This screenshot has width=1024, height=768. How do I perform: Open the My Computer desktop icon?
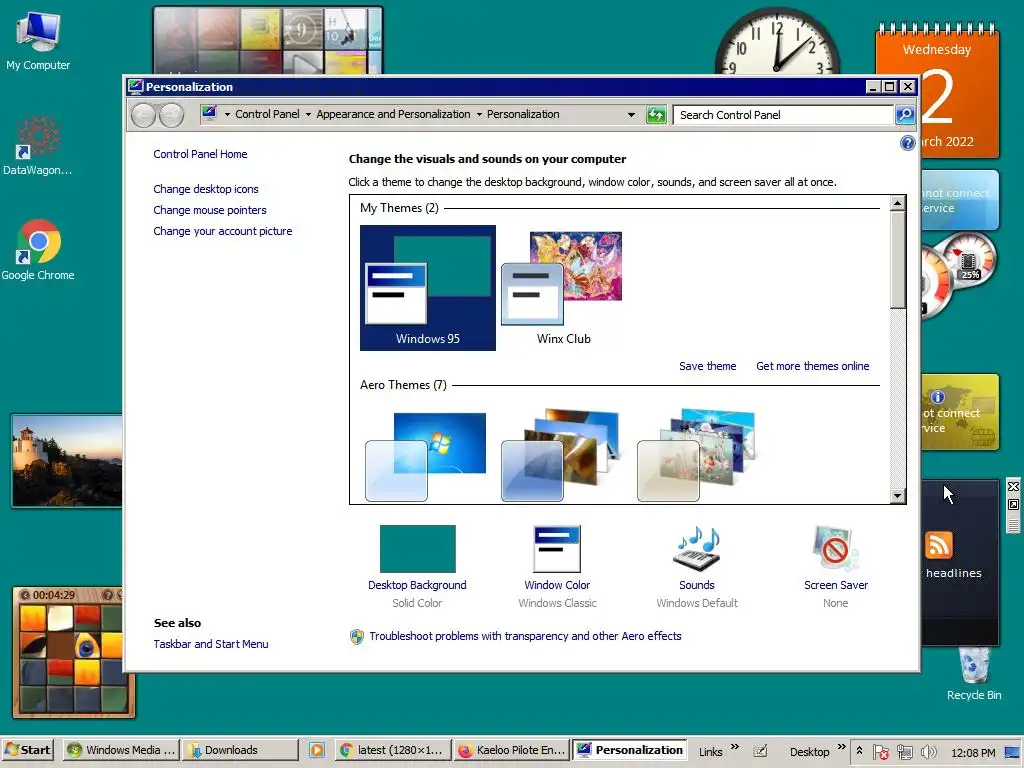click(38, 40)
